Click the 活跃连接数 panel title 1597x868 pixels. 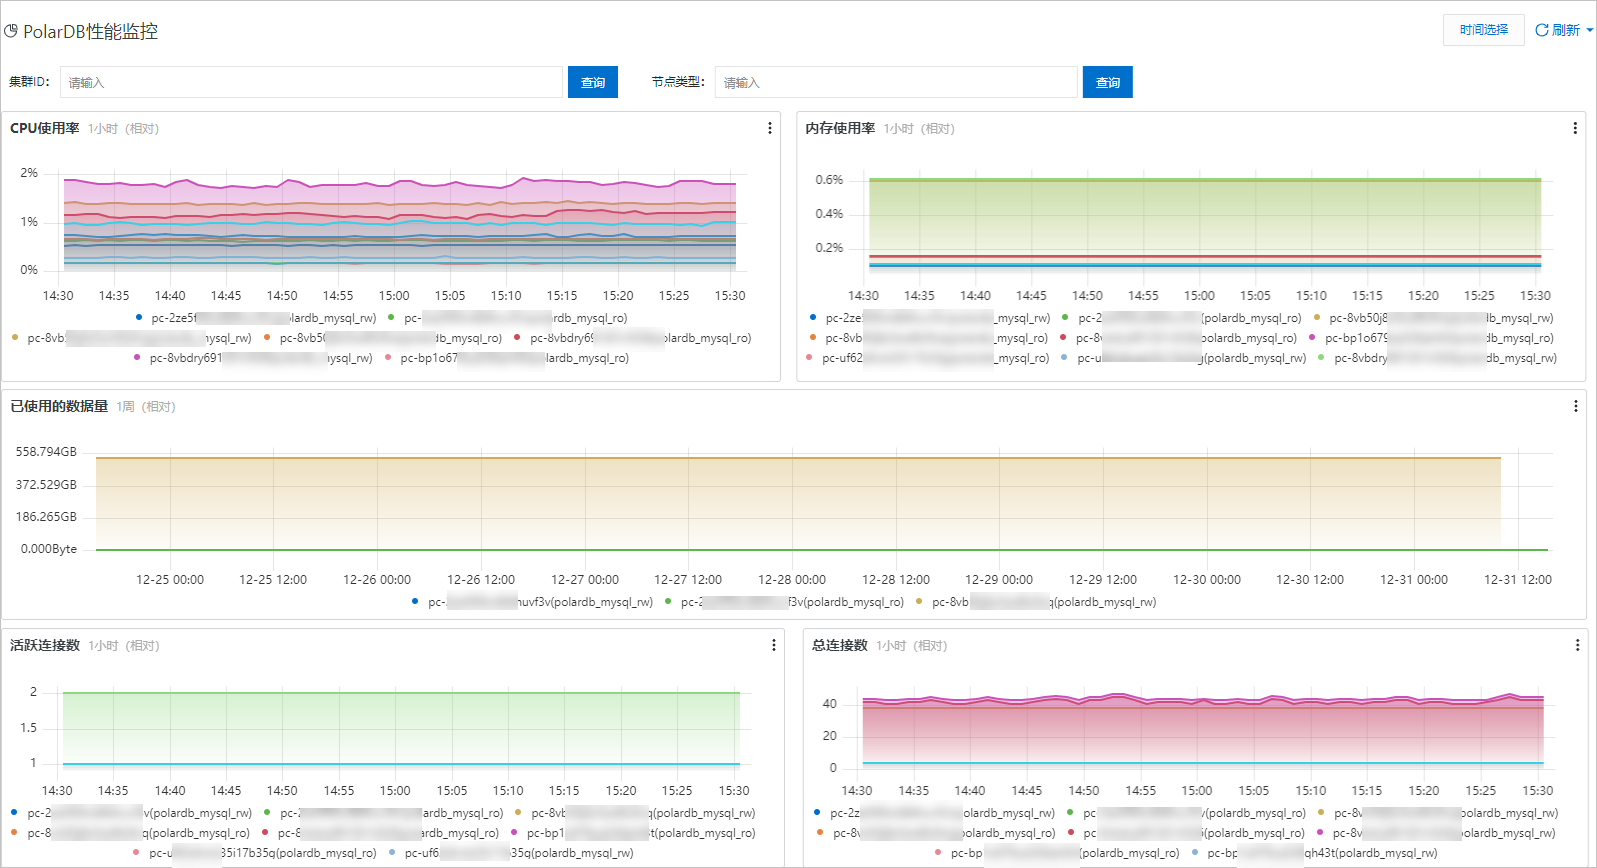(45, 645)
